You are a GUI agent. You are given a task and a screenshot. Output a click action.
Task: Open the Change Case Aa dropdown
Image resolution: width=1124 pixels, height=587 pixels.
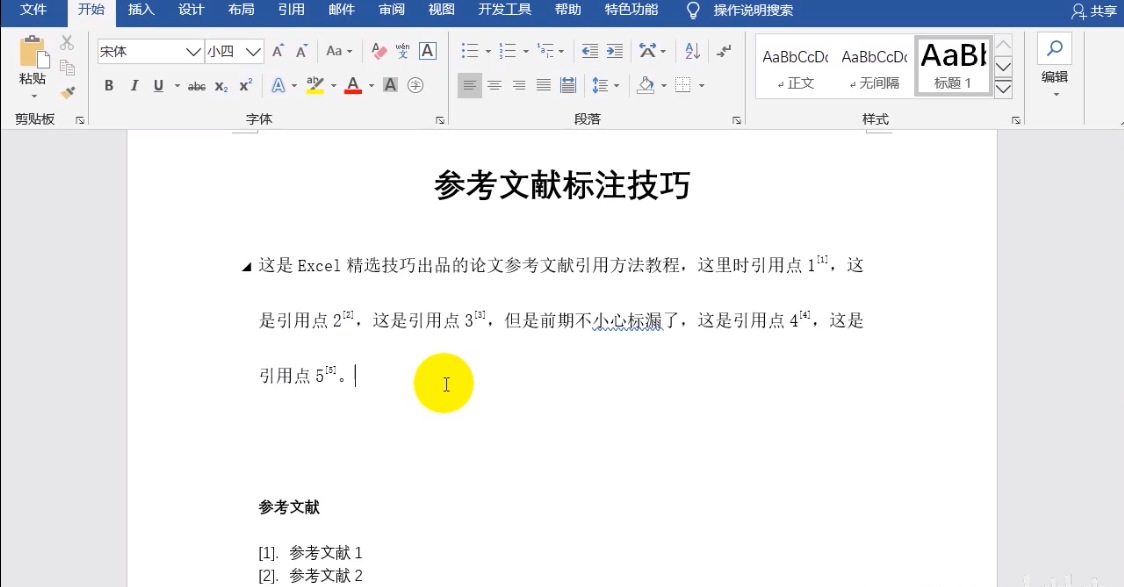pyautogui.click(x=338, y=51)
